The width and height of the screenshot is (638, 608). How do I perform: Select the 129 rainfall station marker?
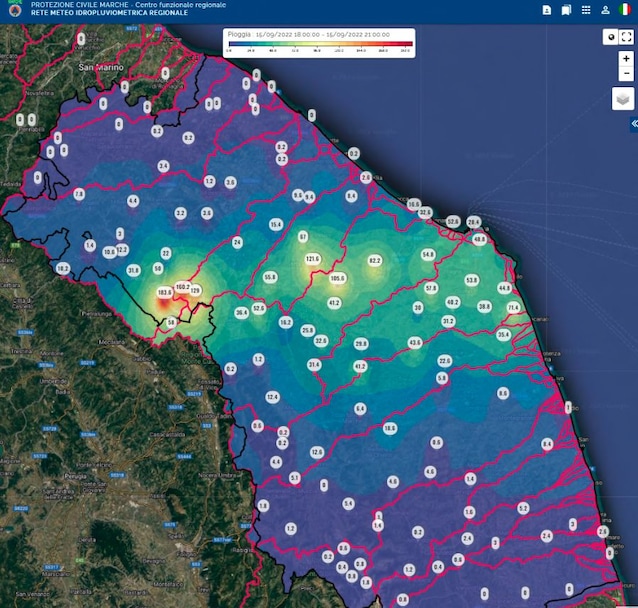(195, 290)
